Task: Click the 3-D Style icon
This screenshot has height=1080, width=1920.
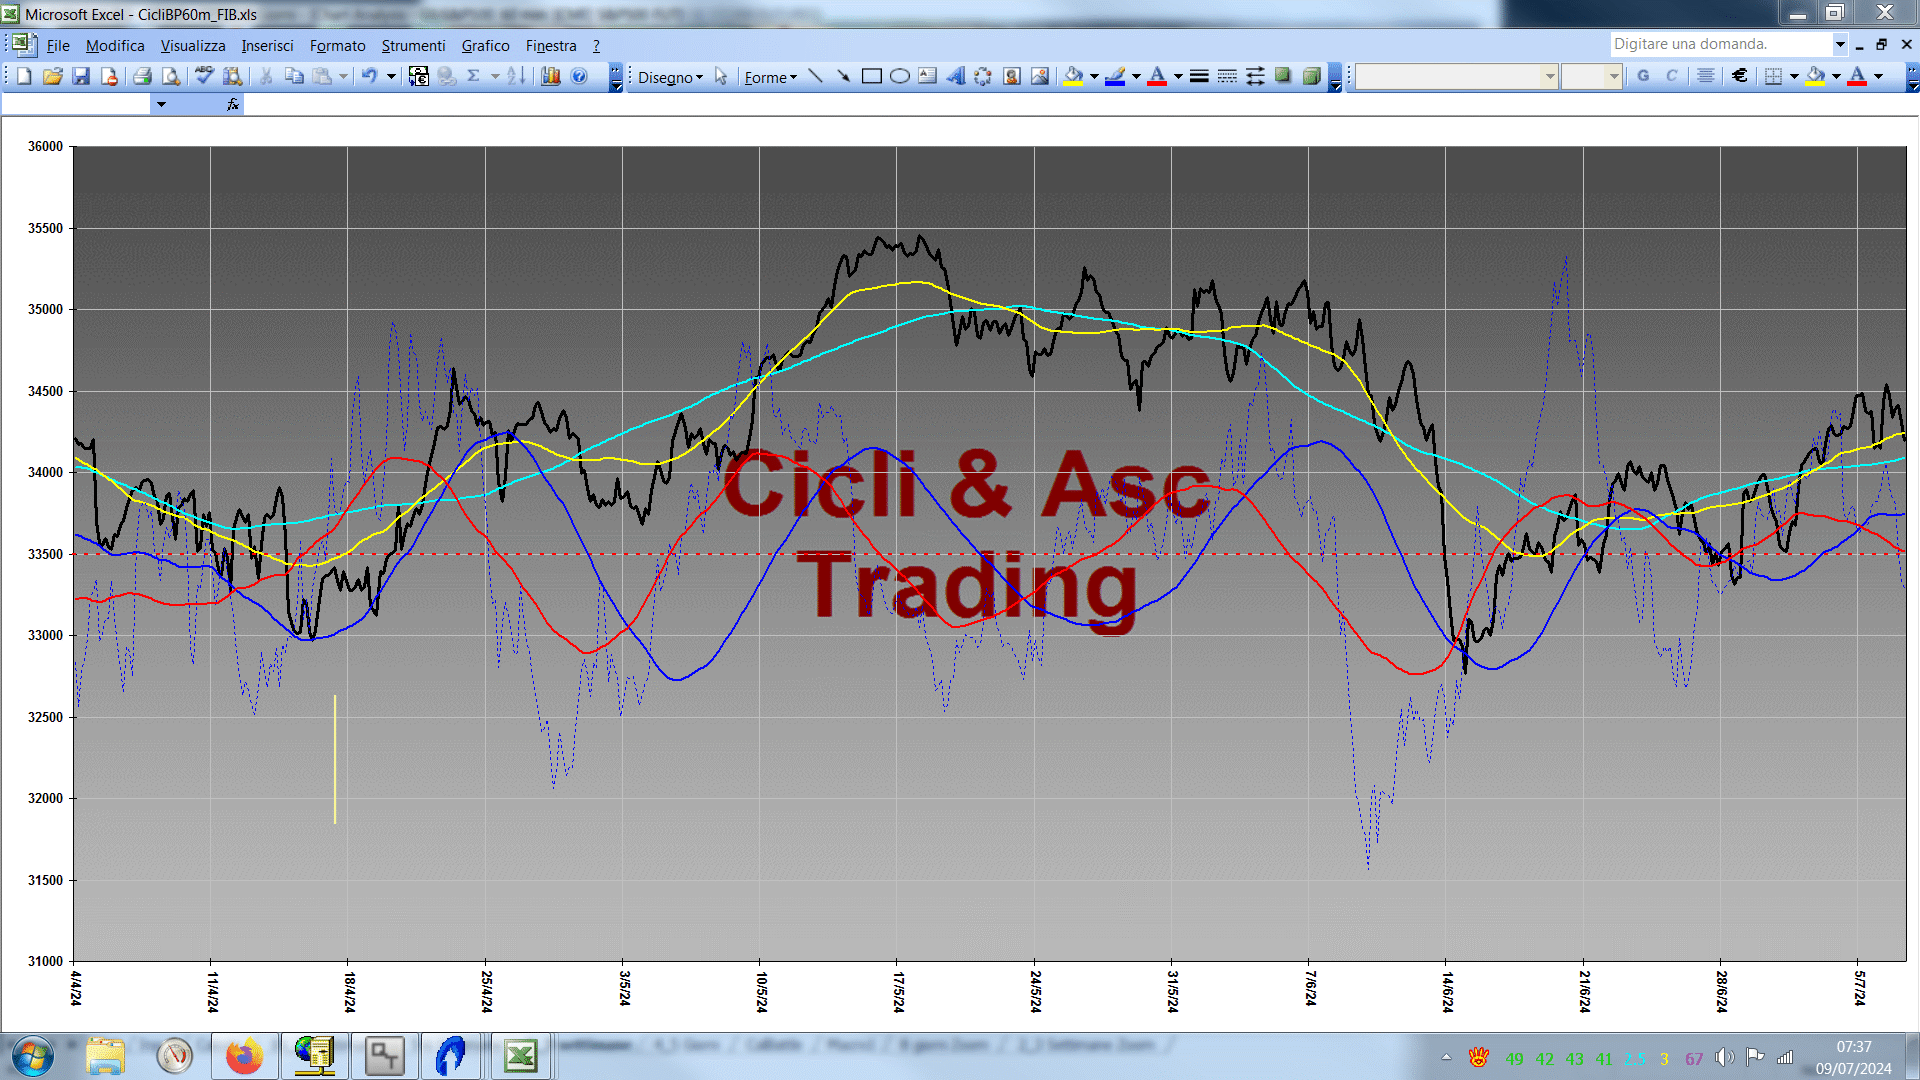Action: point(1311,76)
